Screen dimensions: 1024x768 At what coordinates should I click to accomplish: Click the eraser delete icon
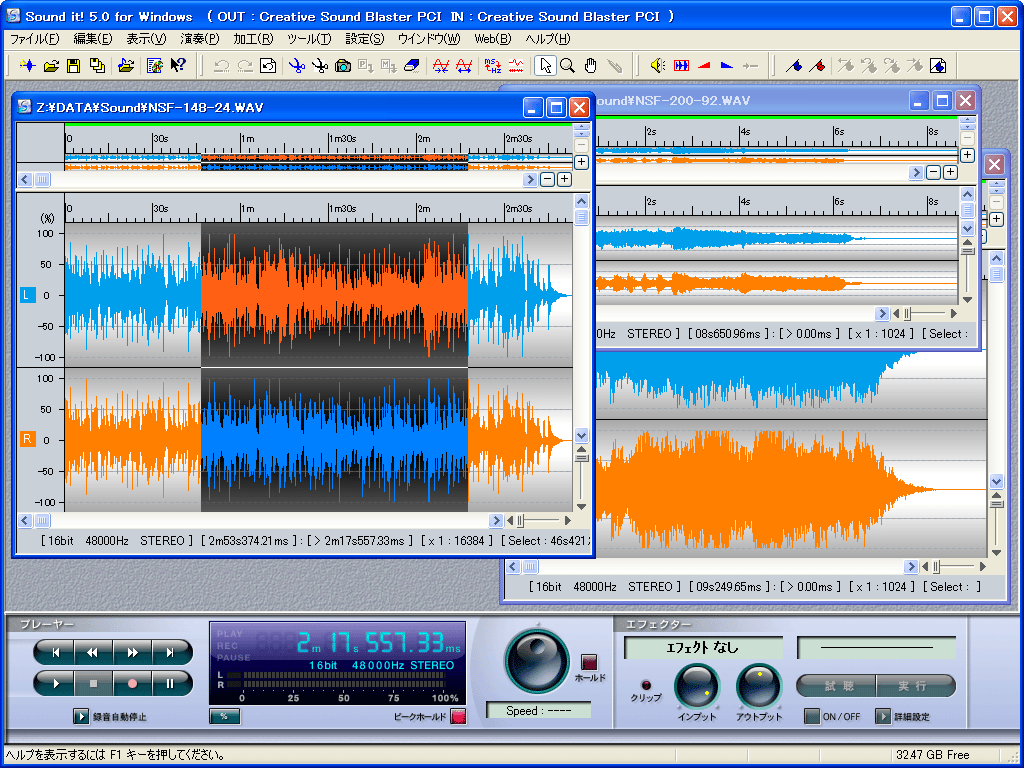411,65
